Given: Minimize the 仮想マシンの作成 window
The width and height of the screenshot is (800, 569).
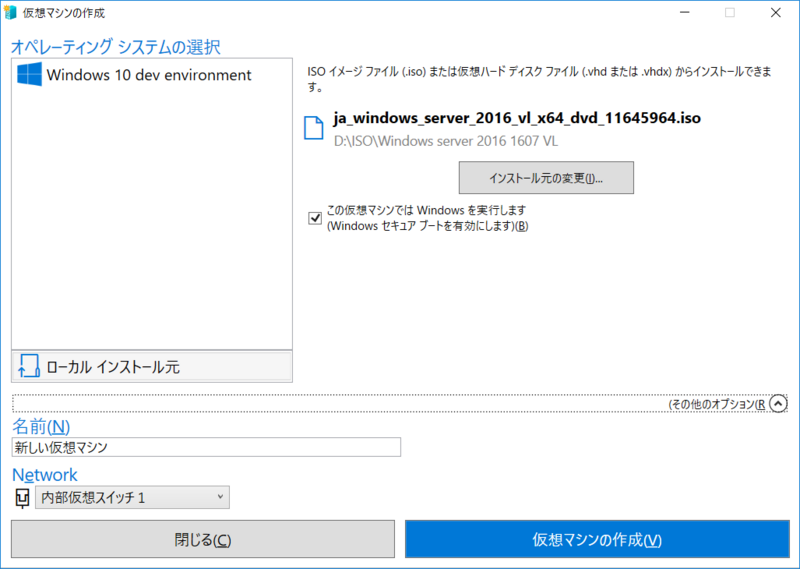Looking at the screenshot, I should pyautogui.click(x=685, y=13).
